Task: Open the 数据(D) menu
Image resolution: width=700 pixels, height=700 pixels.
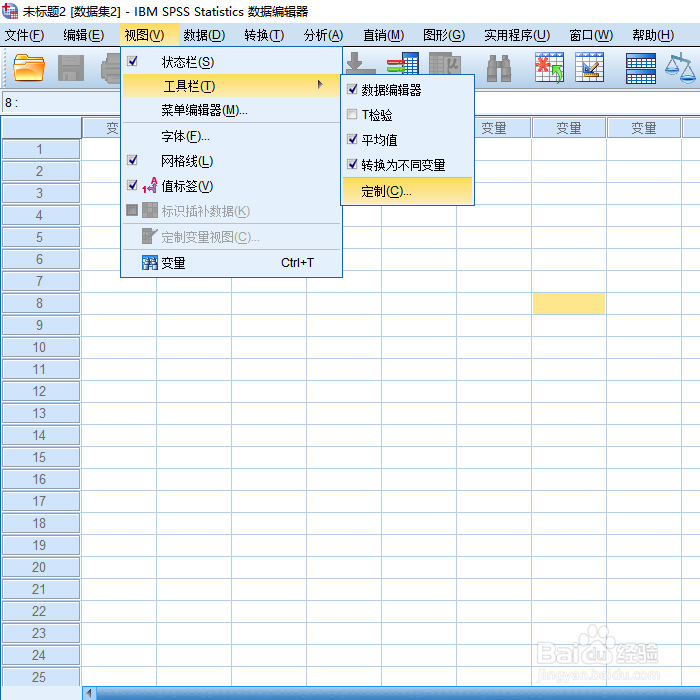Action: coord(204,35)
